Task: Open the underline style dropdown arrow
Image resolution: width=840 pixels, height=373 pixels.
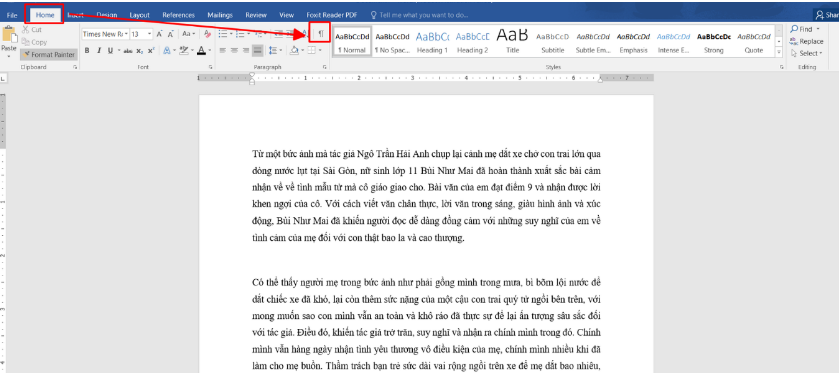Action: pyautogui.click(x=118, y=50)
